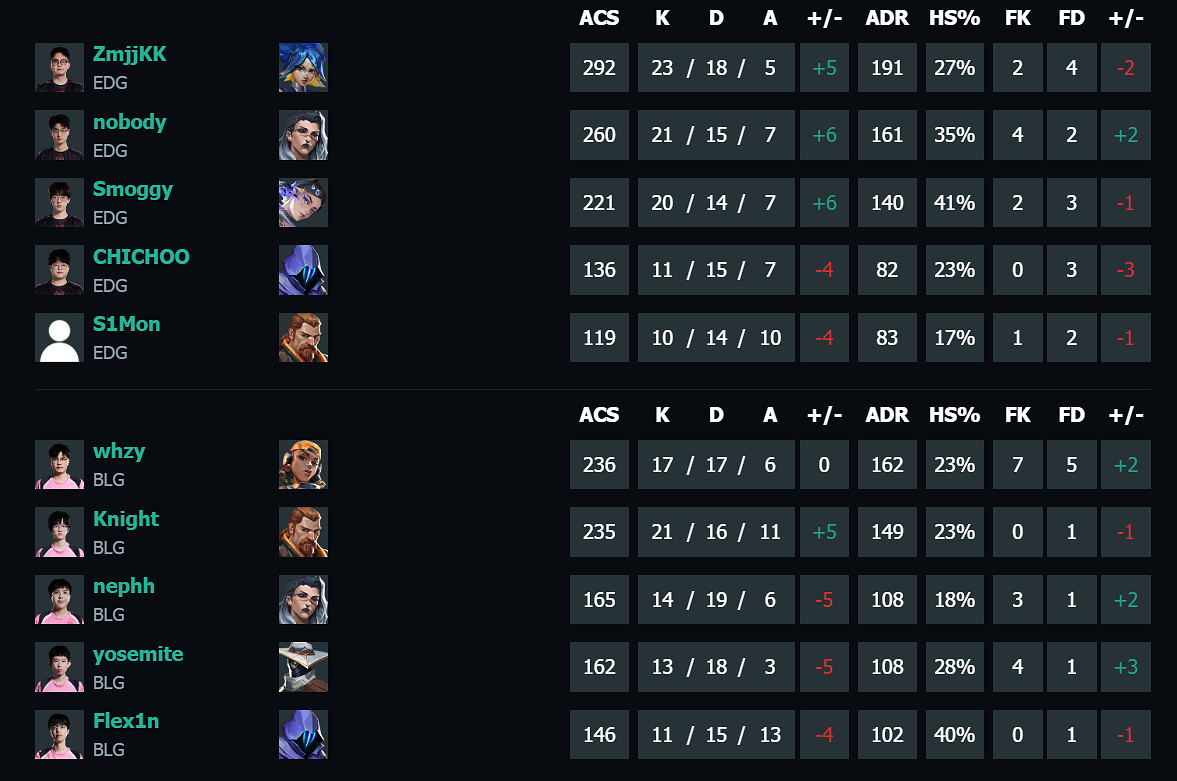Sort players by ADR header
The height and width of the screenshot is (781, 1177).
(886, 18)
